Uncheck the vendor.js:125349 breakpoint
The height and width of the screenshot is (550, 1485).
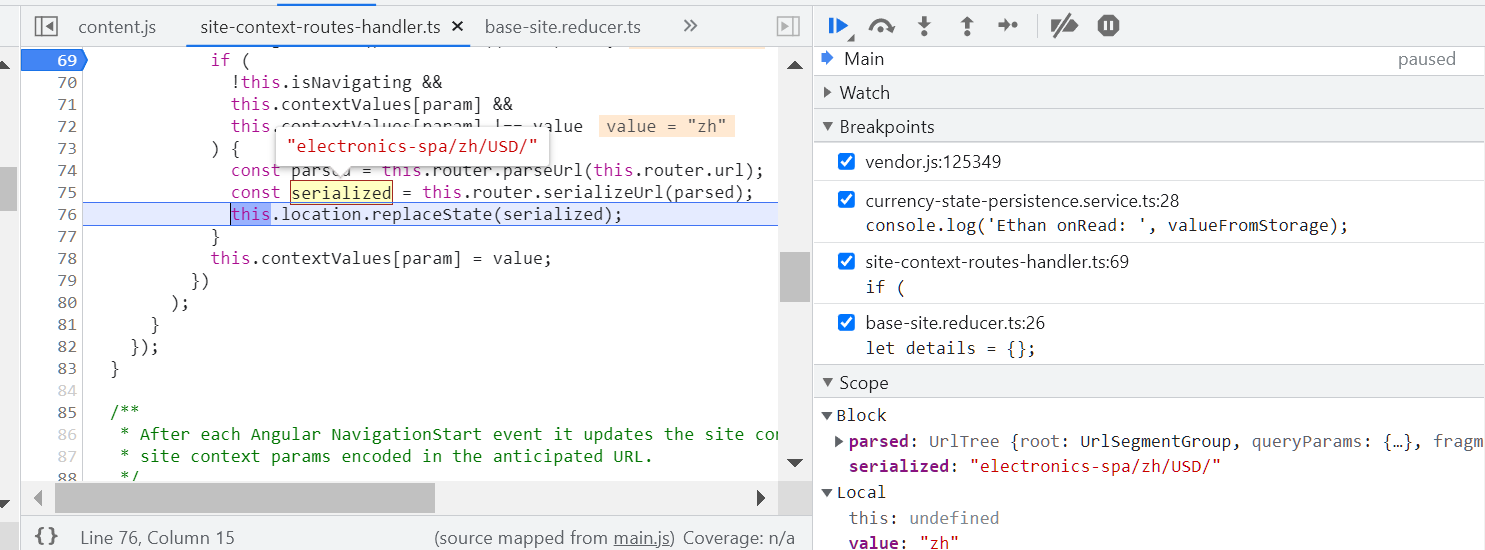pos(847,162)
